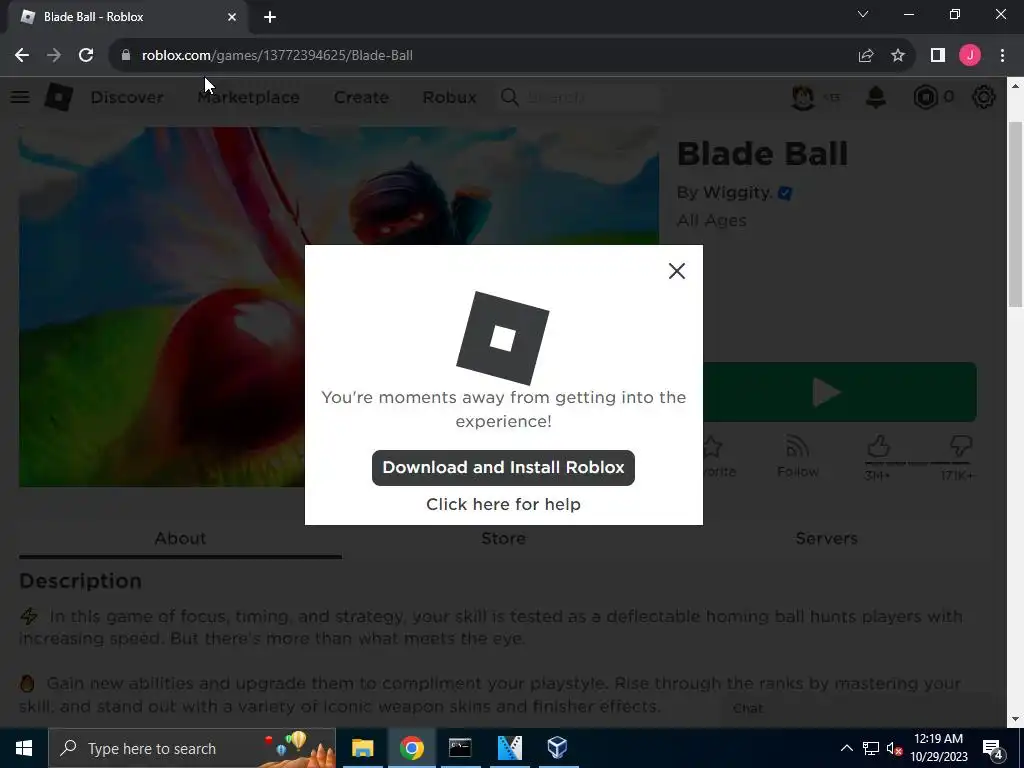Toggle the Follow game icon

[797, 447]
